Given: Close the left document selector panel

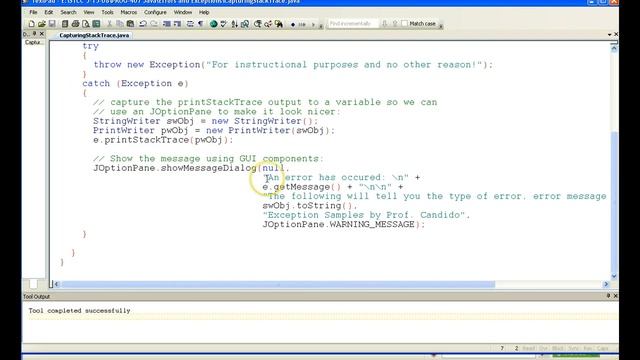Looking at the screenshot, I should pos(42,34).
